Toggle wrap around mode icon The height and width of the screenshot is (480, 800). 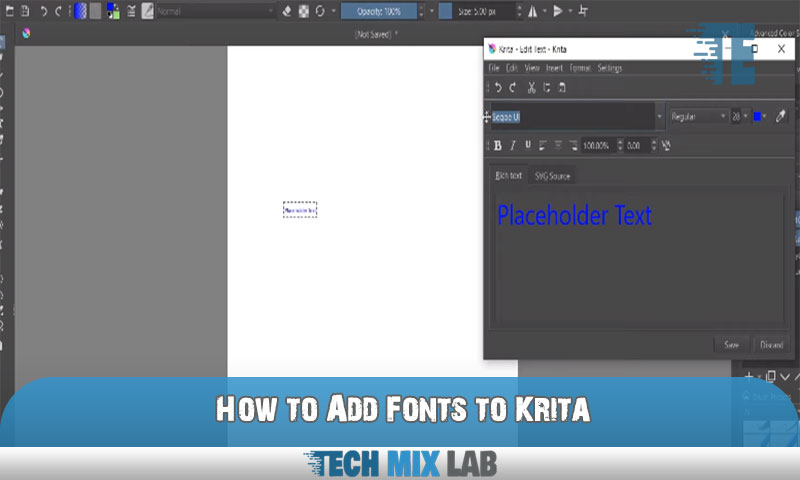(x=583, y=11)
